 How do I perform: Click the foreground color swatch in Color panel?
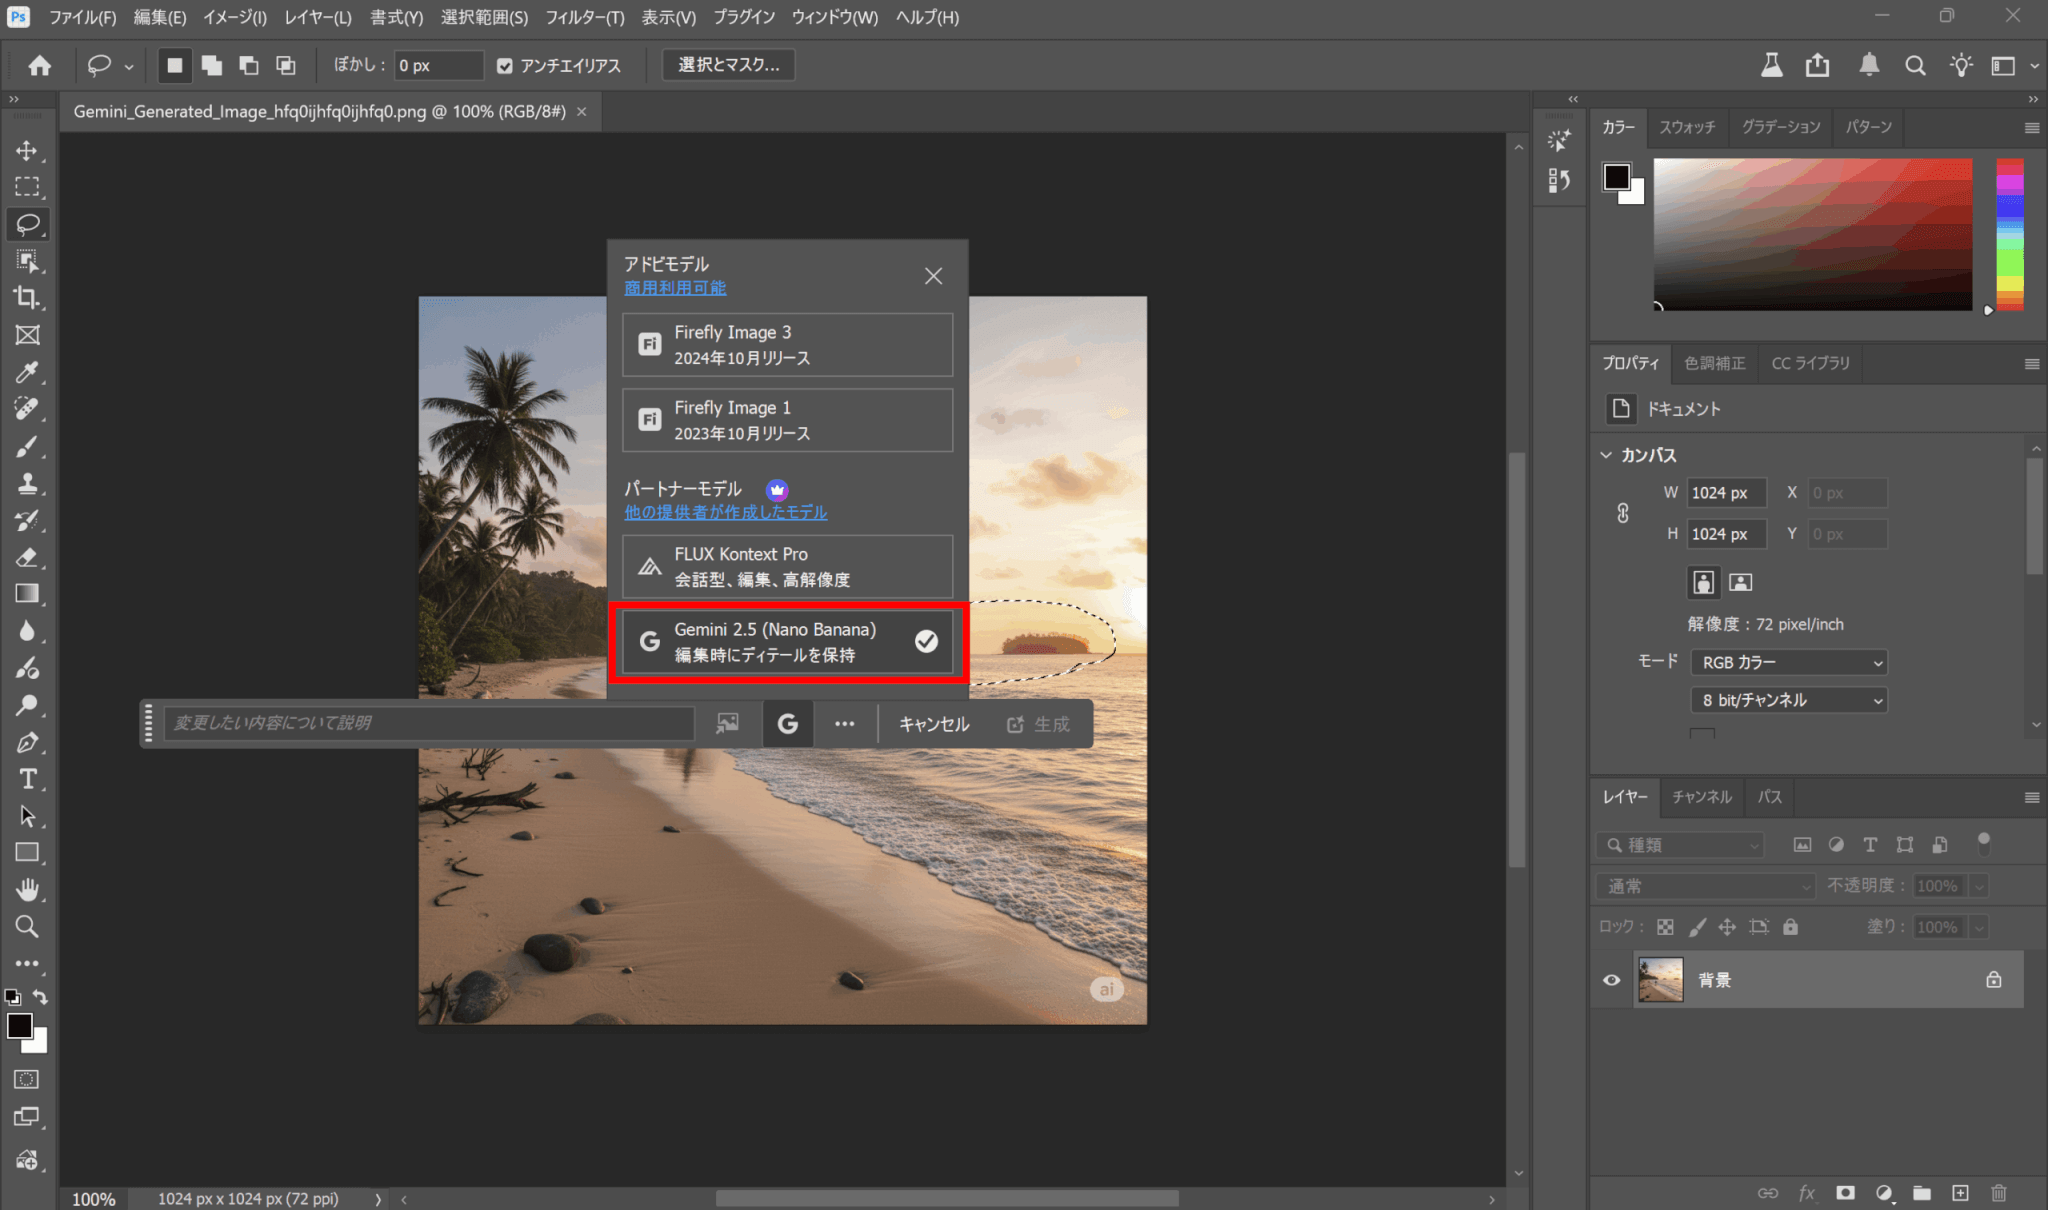(1615, 177)
